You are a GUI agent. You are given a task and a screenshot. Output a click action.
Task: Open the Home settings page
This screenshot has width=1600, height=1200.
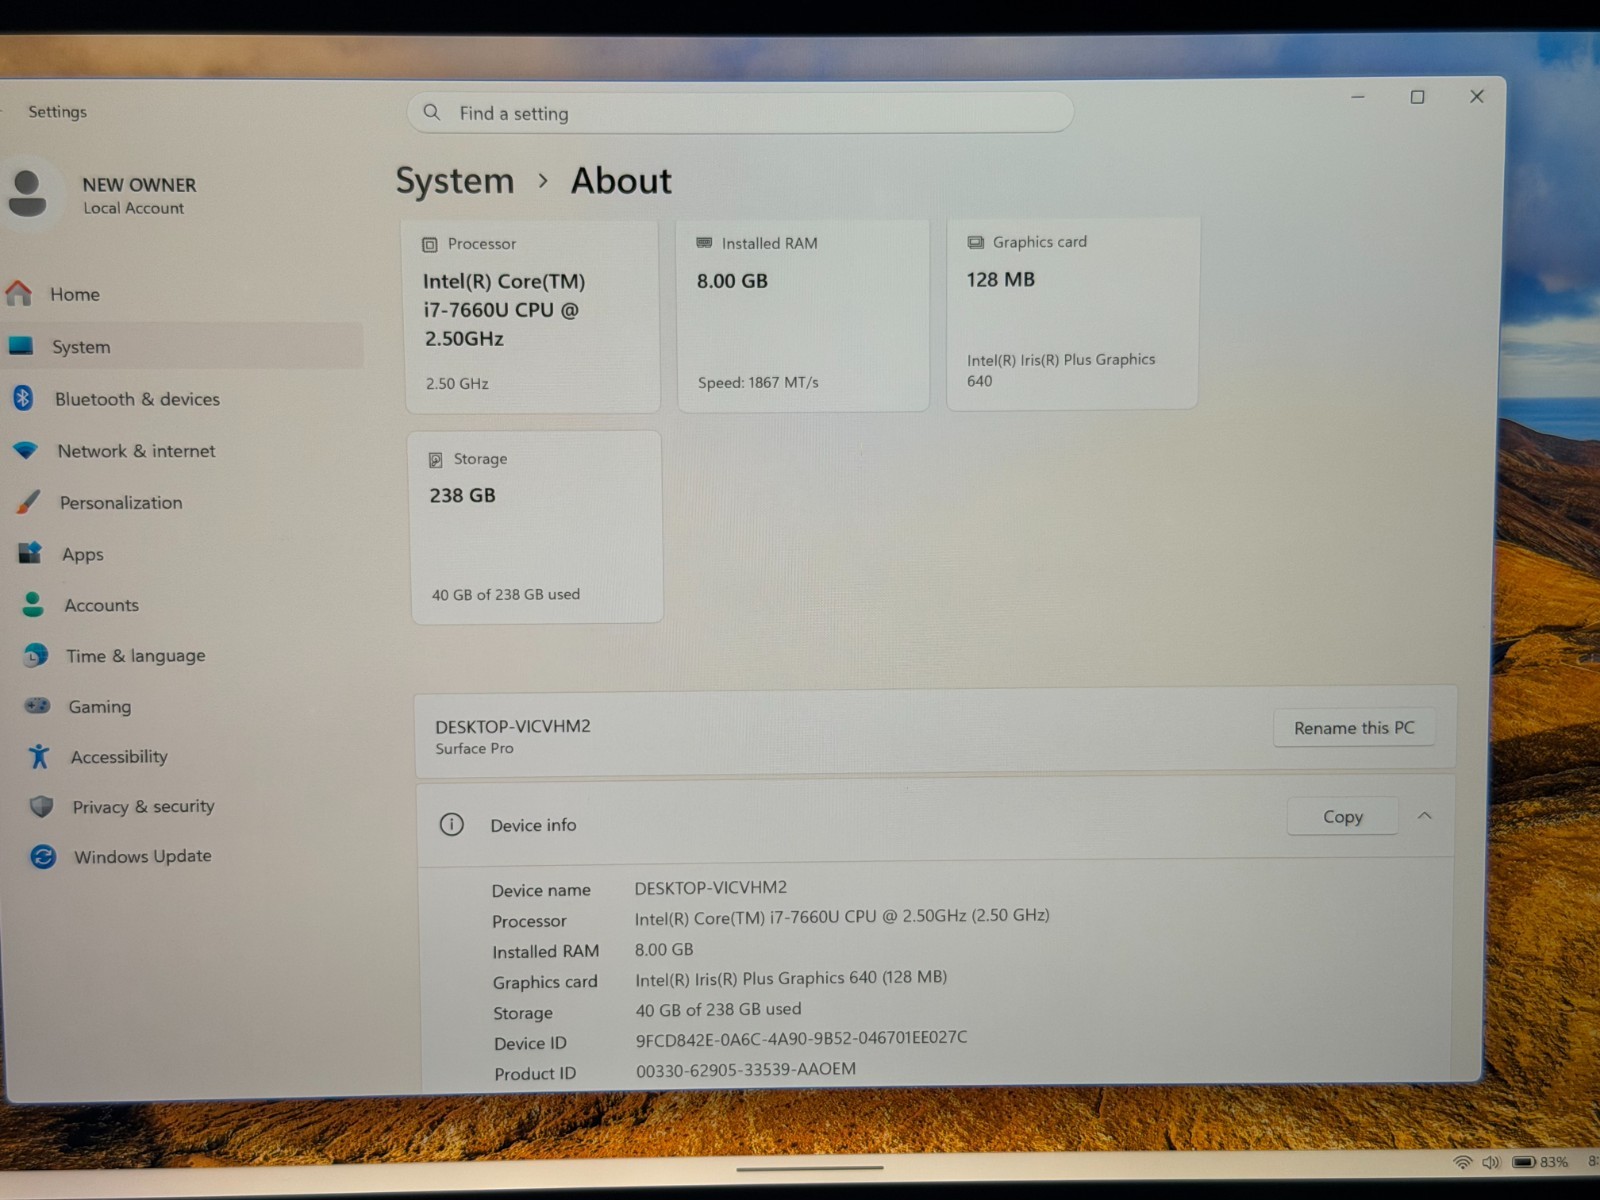coord(183,294)
